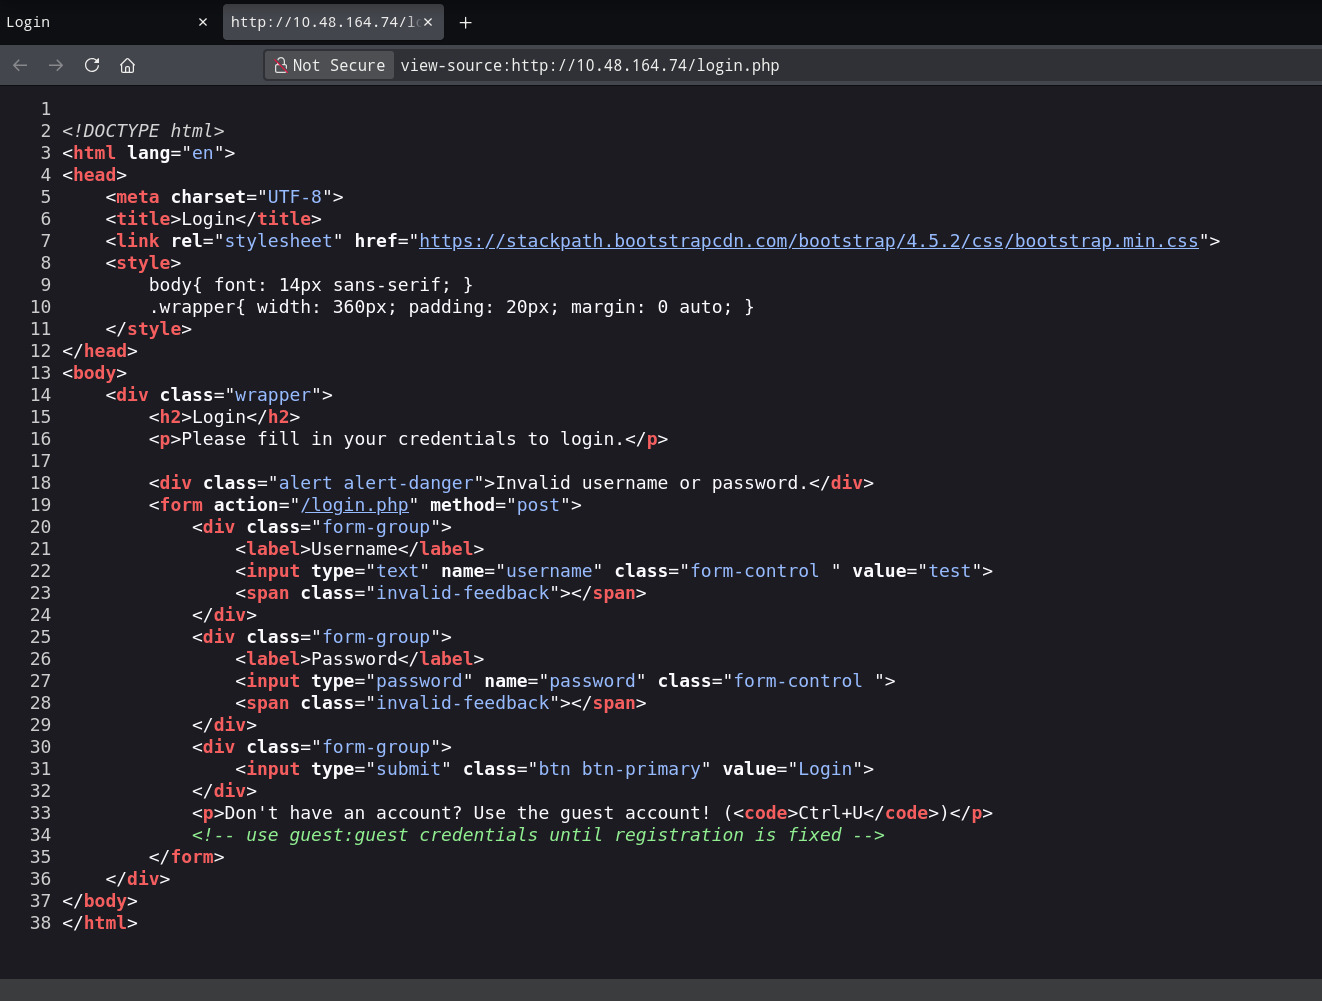
Task: Switch to the Login tab
Action: pos(90,22)
